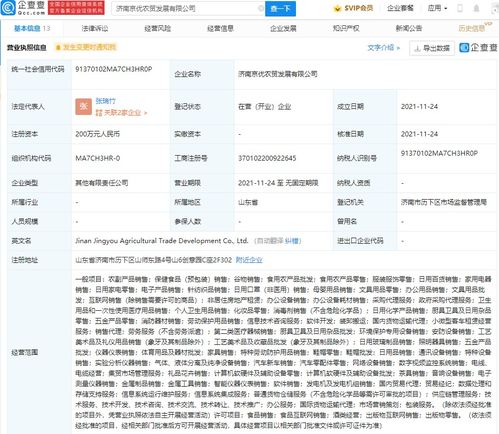Viewport: 499px width, 434px height.
Task: Click the 附近企业 link
Action: click(249, 260)
